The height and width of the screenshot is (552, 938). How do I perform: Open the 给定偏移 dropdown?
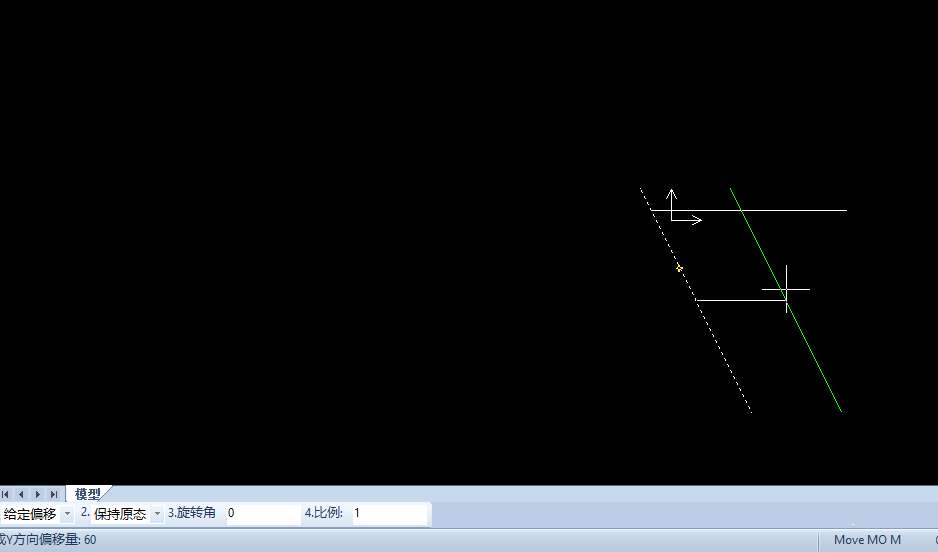point(67,514)
